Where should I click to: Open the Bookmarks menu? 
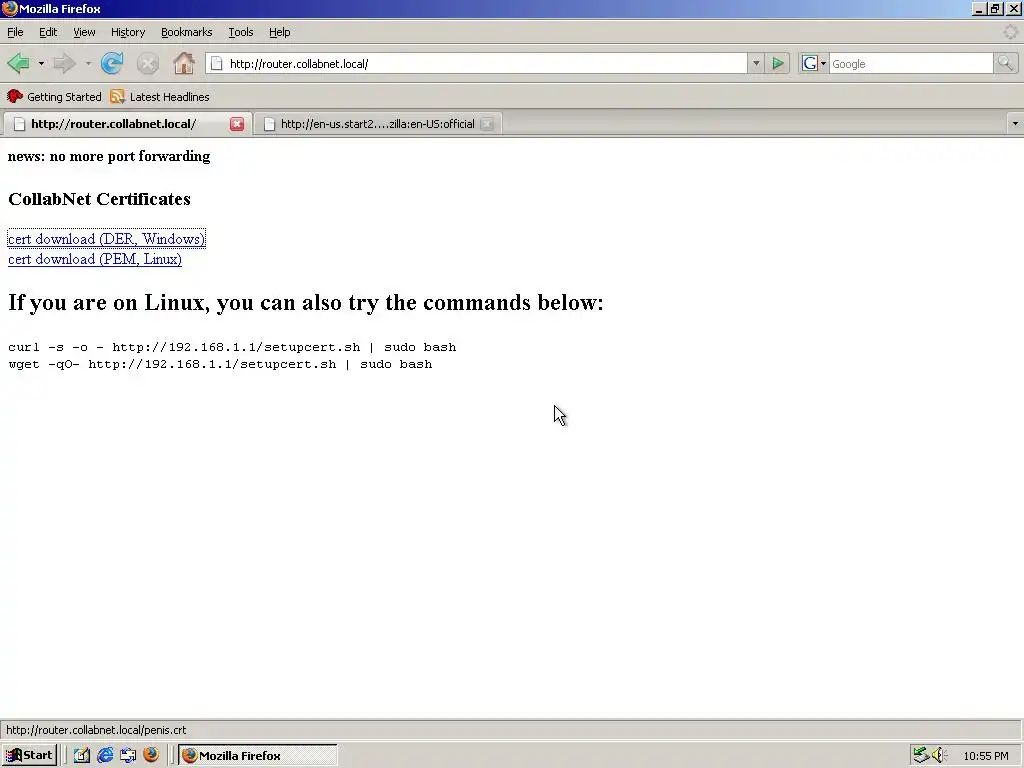point(187,32)
